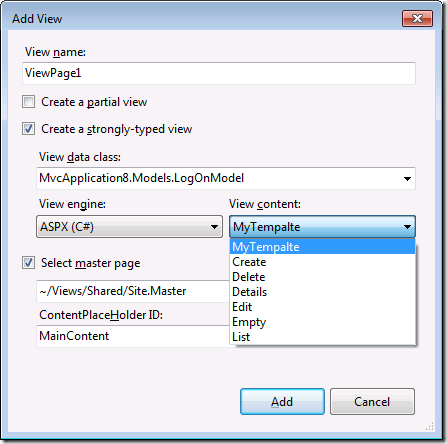Open the View data class dropdown arrow
The height and width of the screenshot is (444, 447).
click(407, 179)
